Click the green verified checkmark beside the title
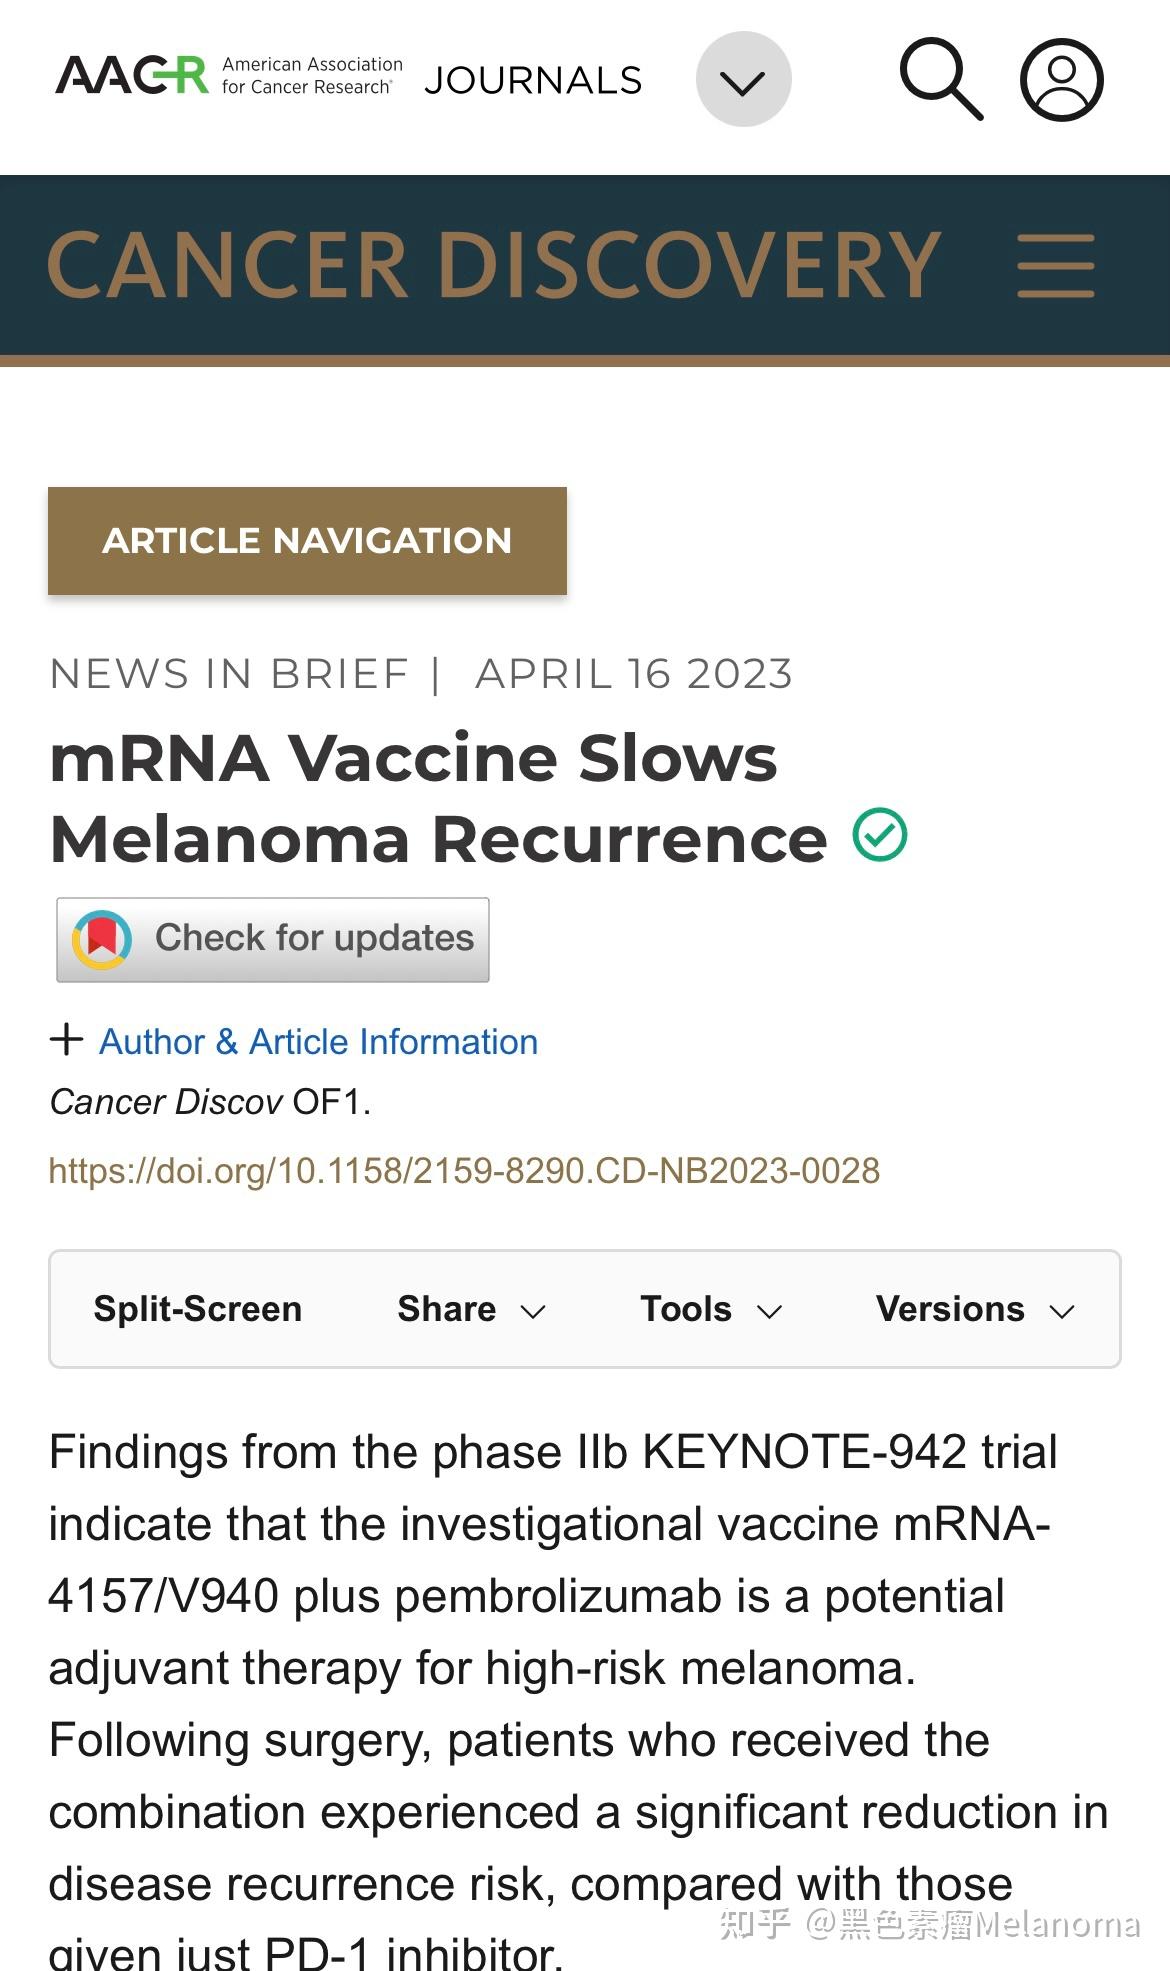Image resolution: width=1170 pixels, height=1971 pixels. click(878, 834)
